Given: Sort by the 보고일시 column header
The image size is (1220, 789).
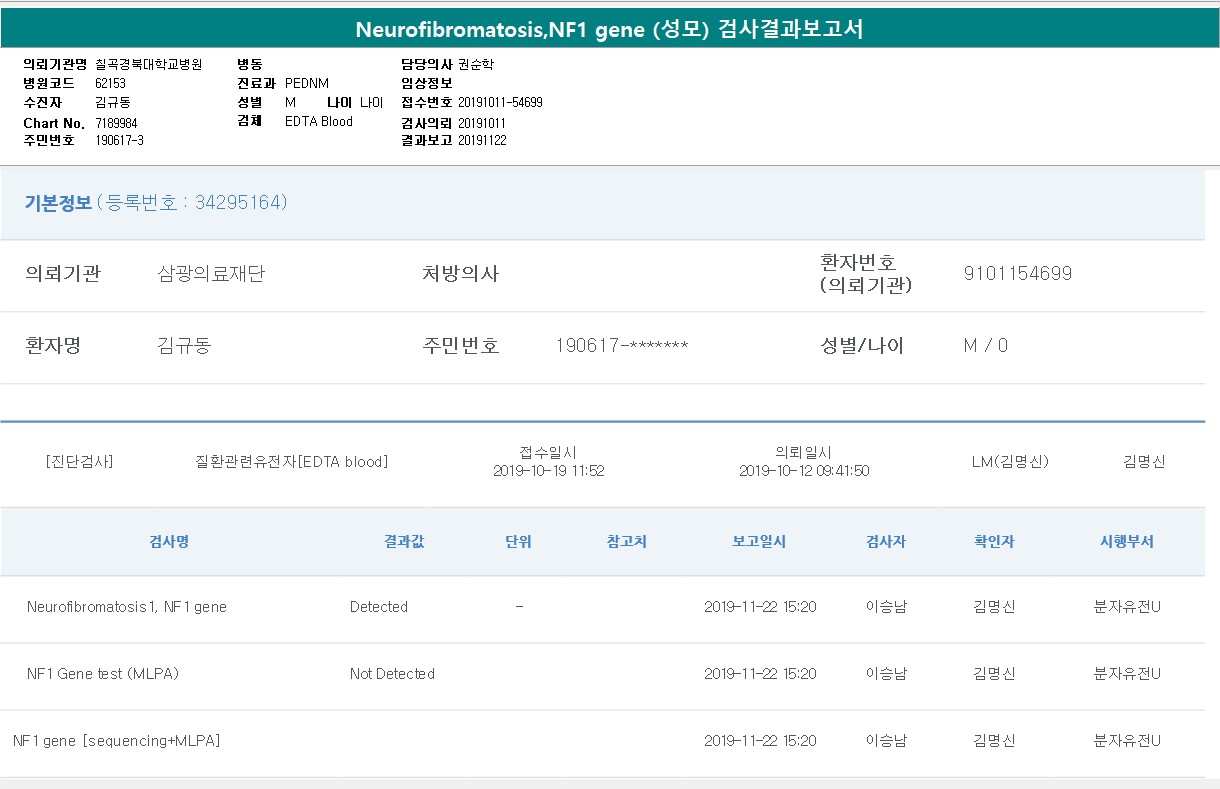Looking at the screenshot, I should pos(759,542).
